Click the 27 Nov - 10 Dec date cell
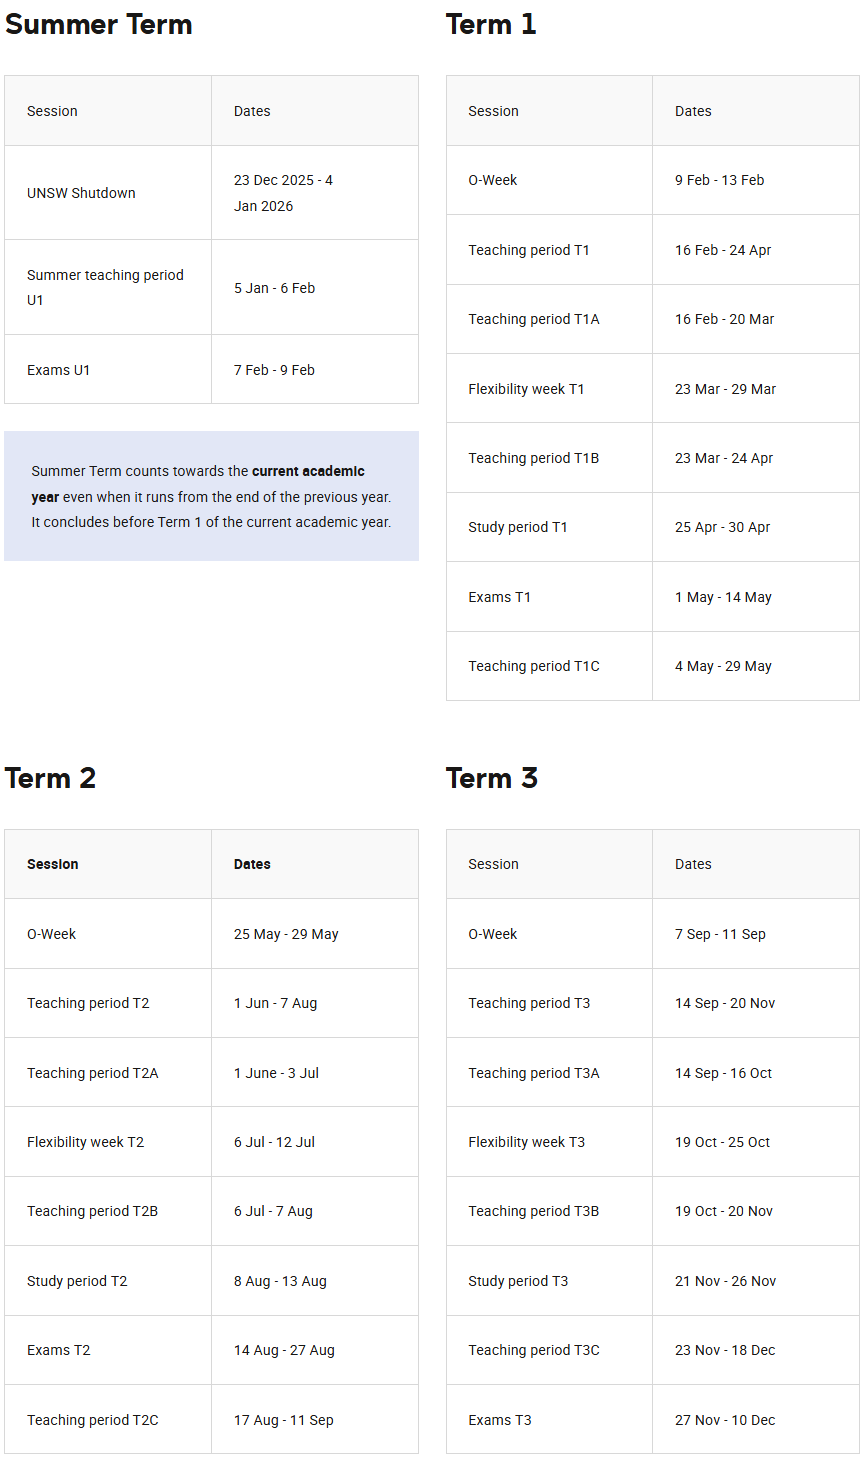The height and width of the screenshot is (1460, 865). pyautogui.click(x=725, y=1420)
